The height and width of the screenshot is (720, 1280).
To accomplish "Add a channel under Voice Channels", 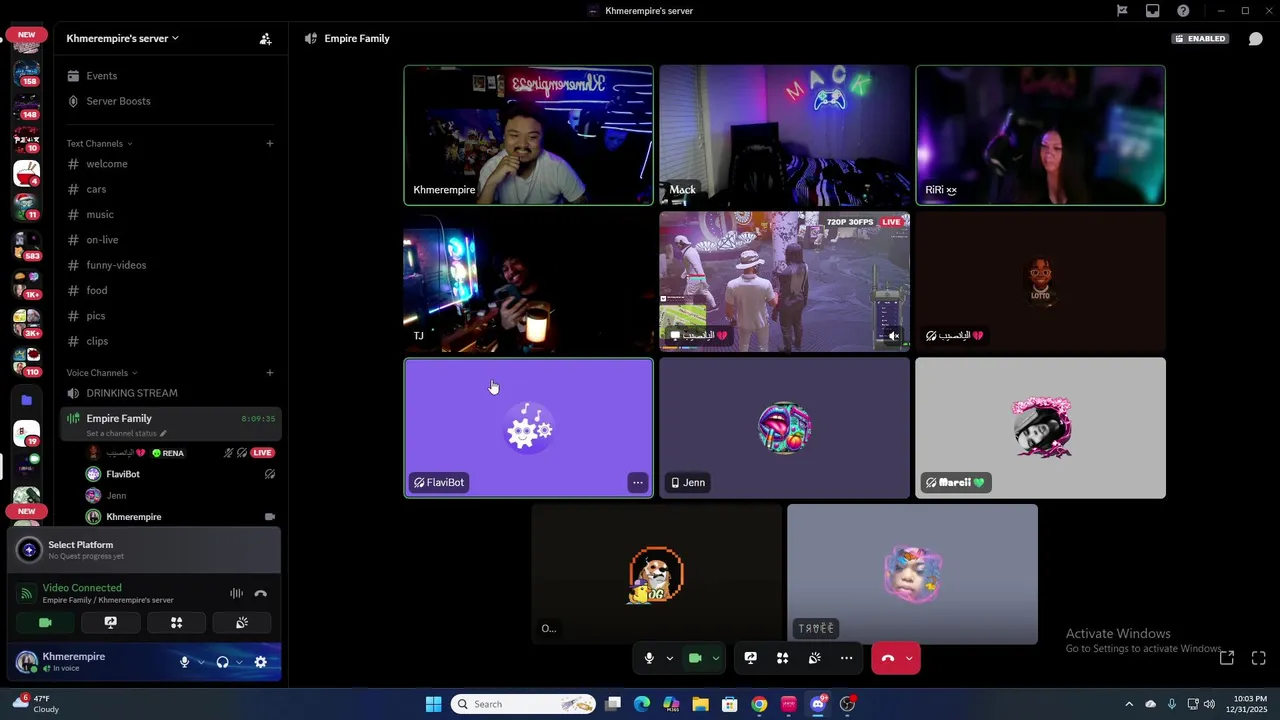I will [269, 373].
